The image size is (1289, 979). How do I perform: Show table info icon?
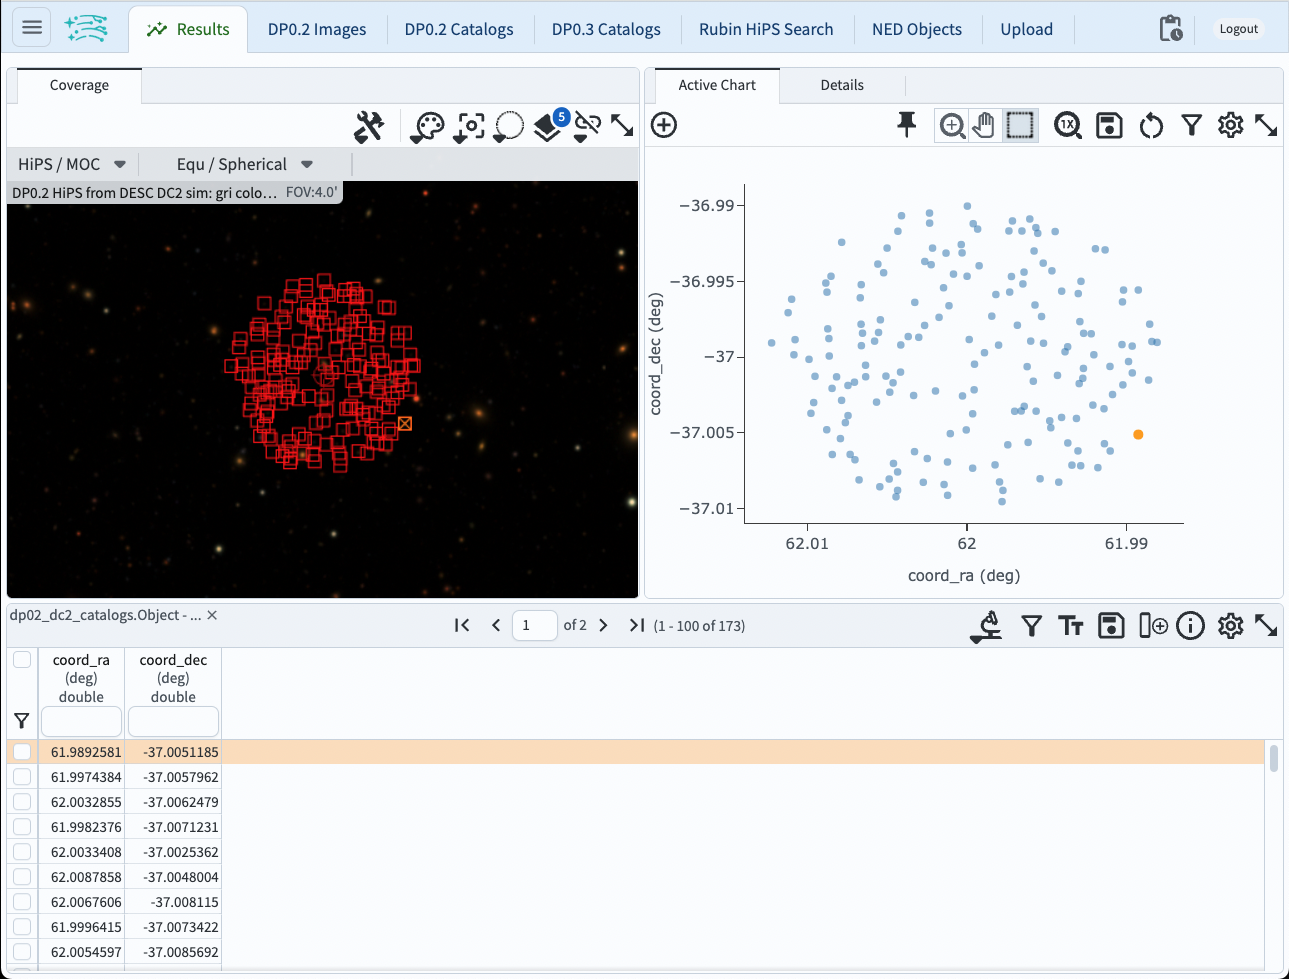pyautogui.click(x=1190, y=626)
